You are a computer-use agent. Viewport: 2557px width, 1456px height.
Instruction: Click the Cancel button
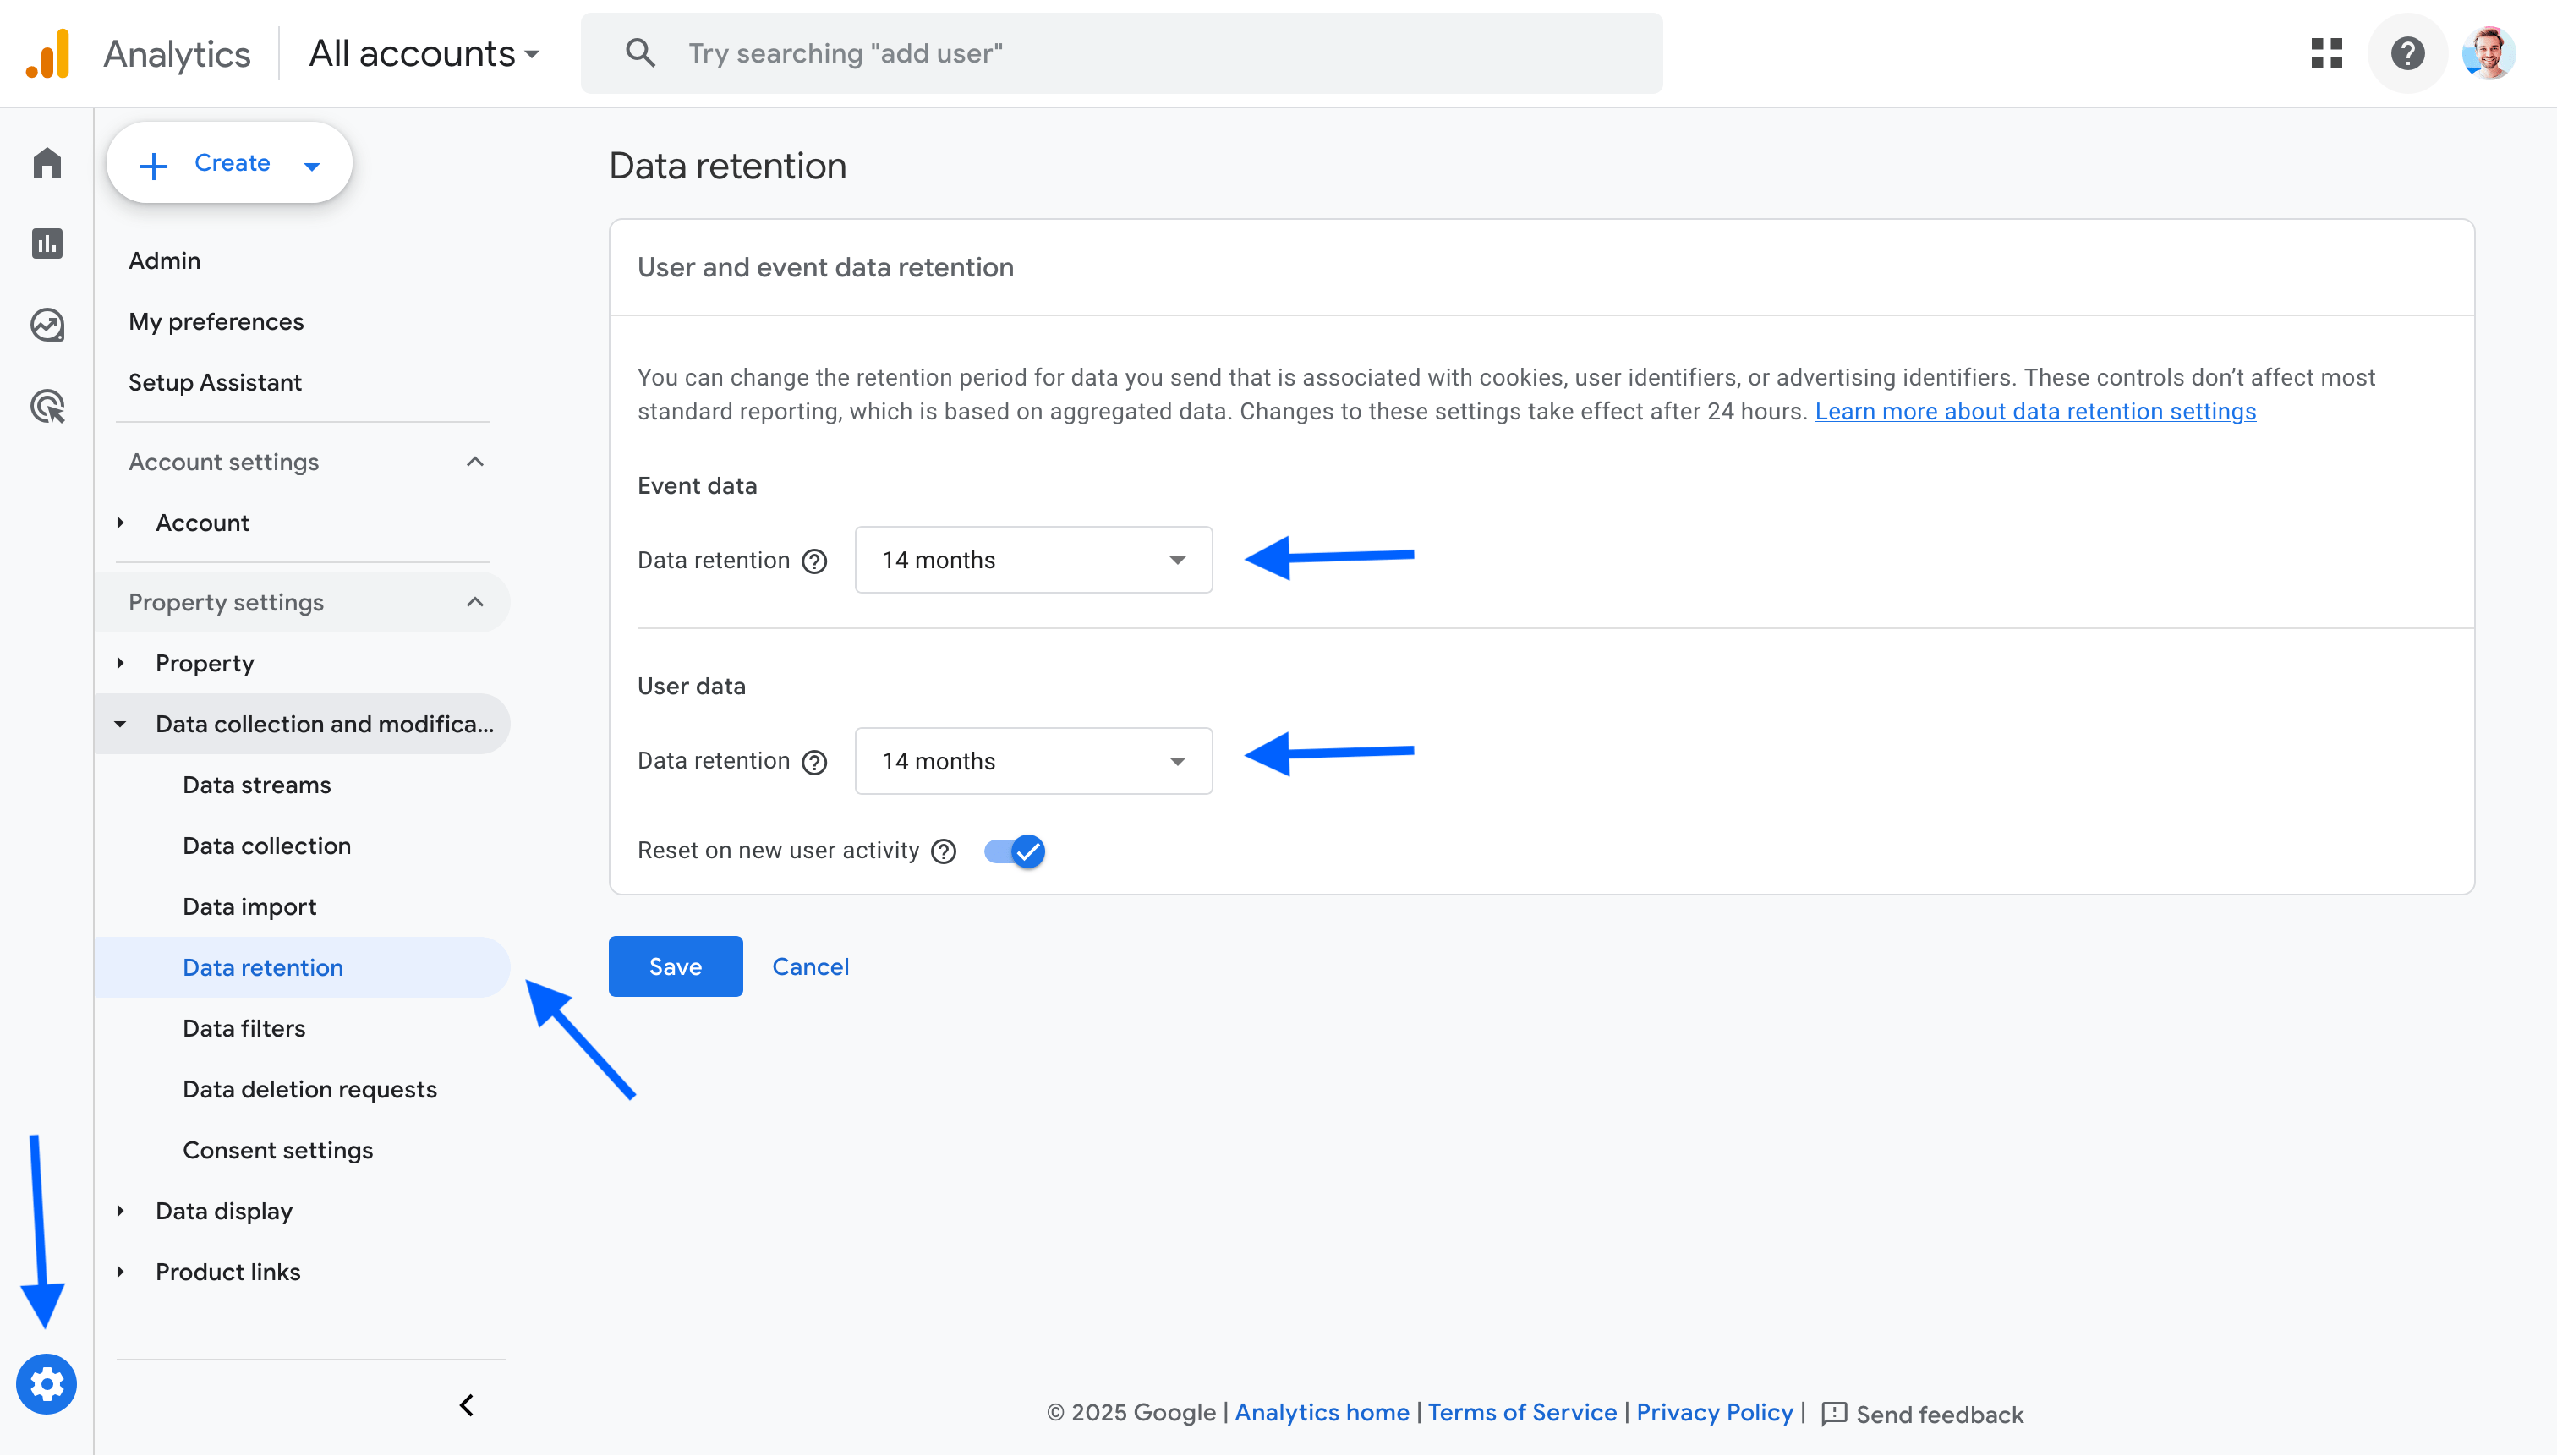(x=809, y=964)
